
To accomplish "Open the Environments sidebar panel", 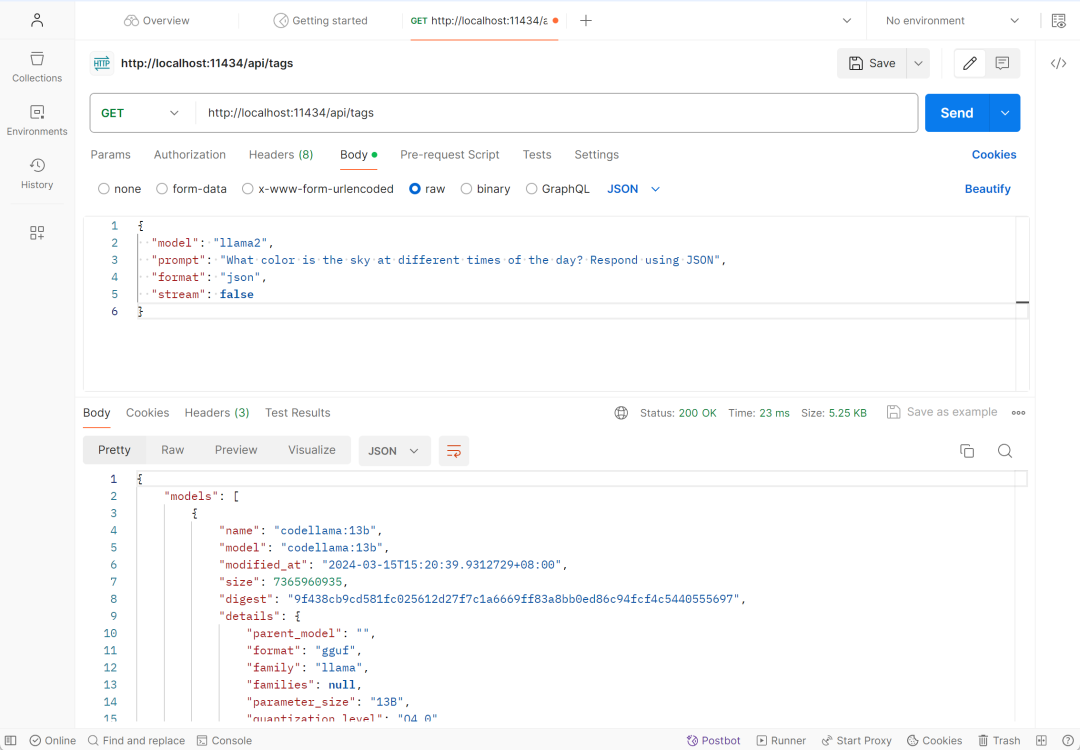I will coord(37,120).
